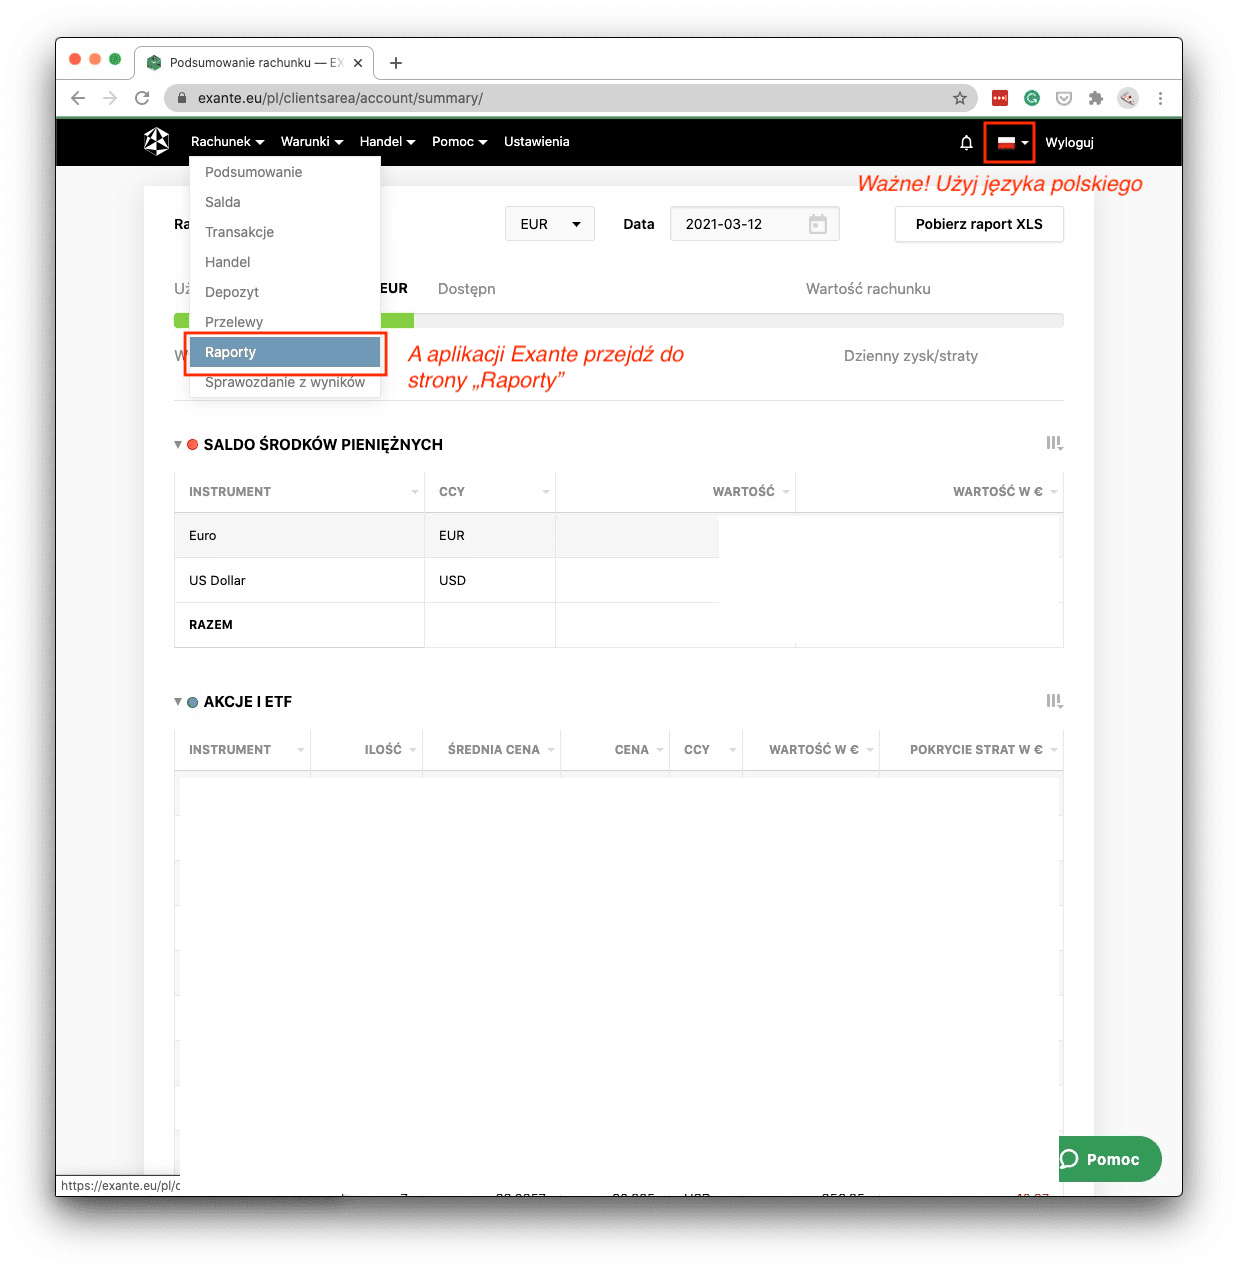
Task: Open the notifications bell
Action: click(x=966, y=143)
